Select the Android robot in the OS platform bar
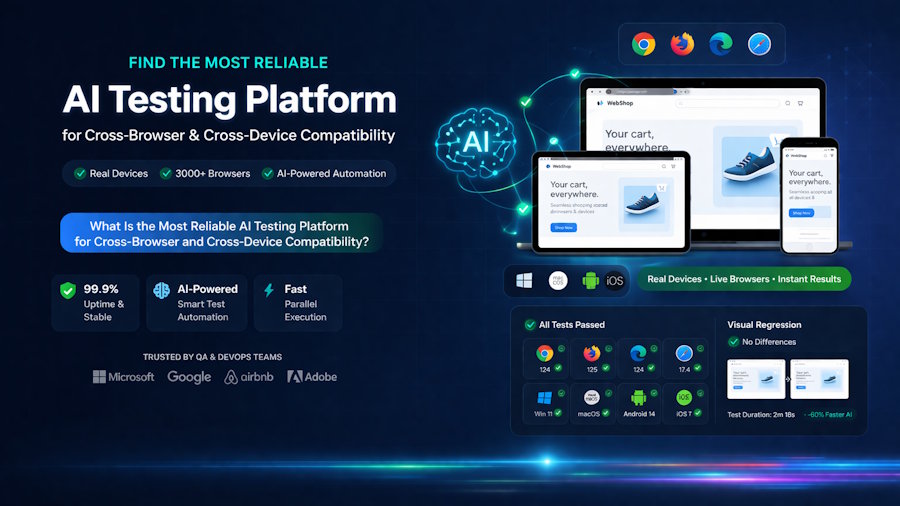900x506 pixels. (x=591, y=281)
